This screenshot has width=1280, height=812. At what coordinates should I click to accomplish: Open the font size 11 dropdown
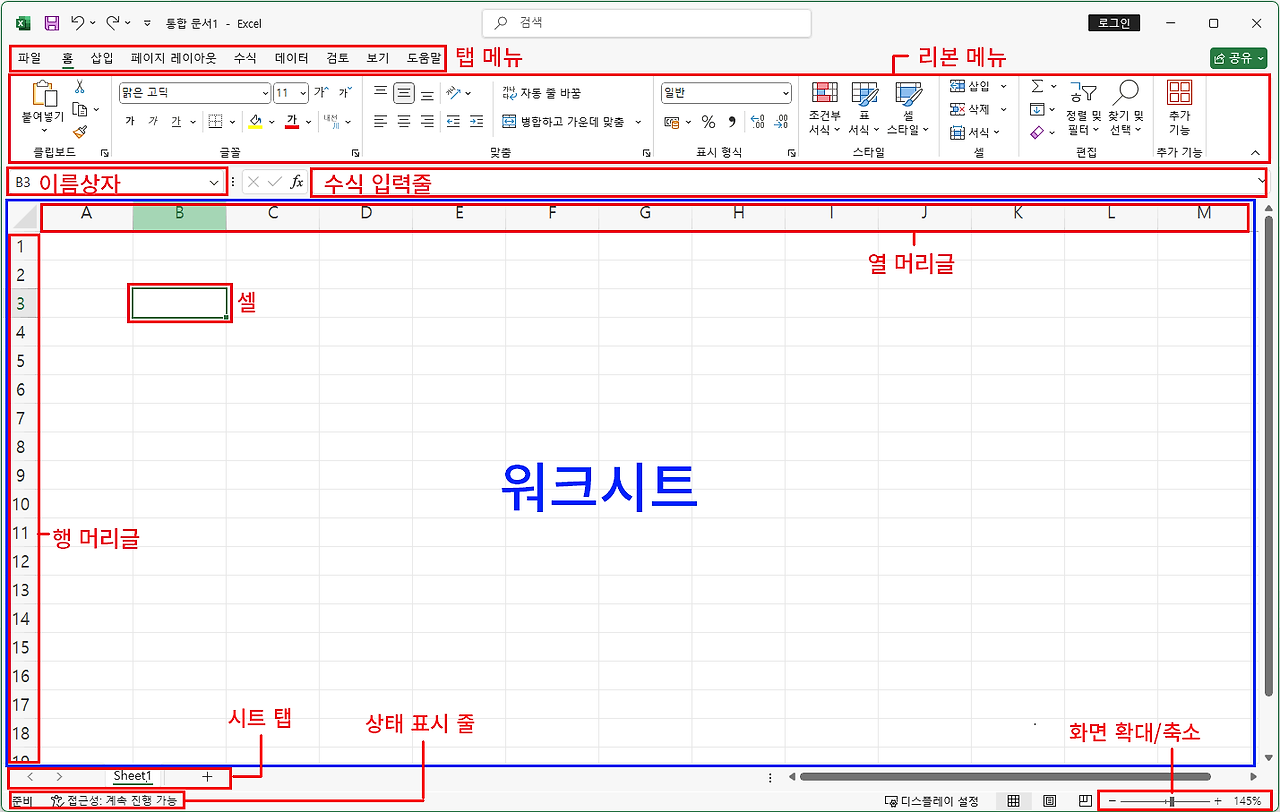tap(303, 93)
